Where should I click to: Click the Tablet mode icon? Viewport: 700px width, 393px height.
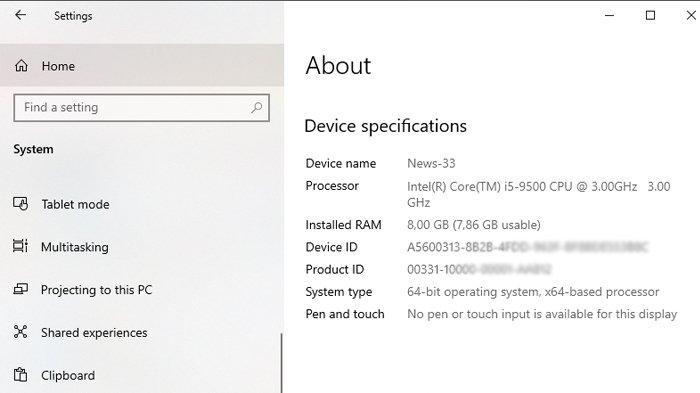tap(21, 204)
